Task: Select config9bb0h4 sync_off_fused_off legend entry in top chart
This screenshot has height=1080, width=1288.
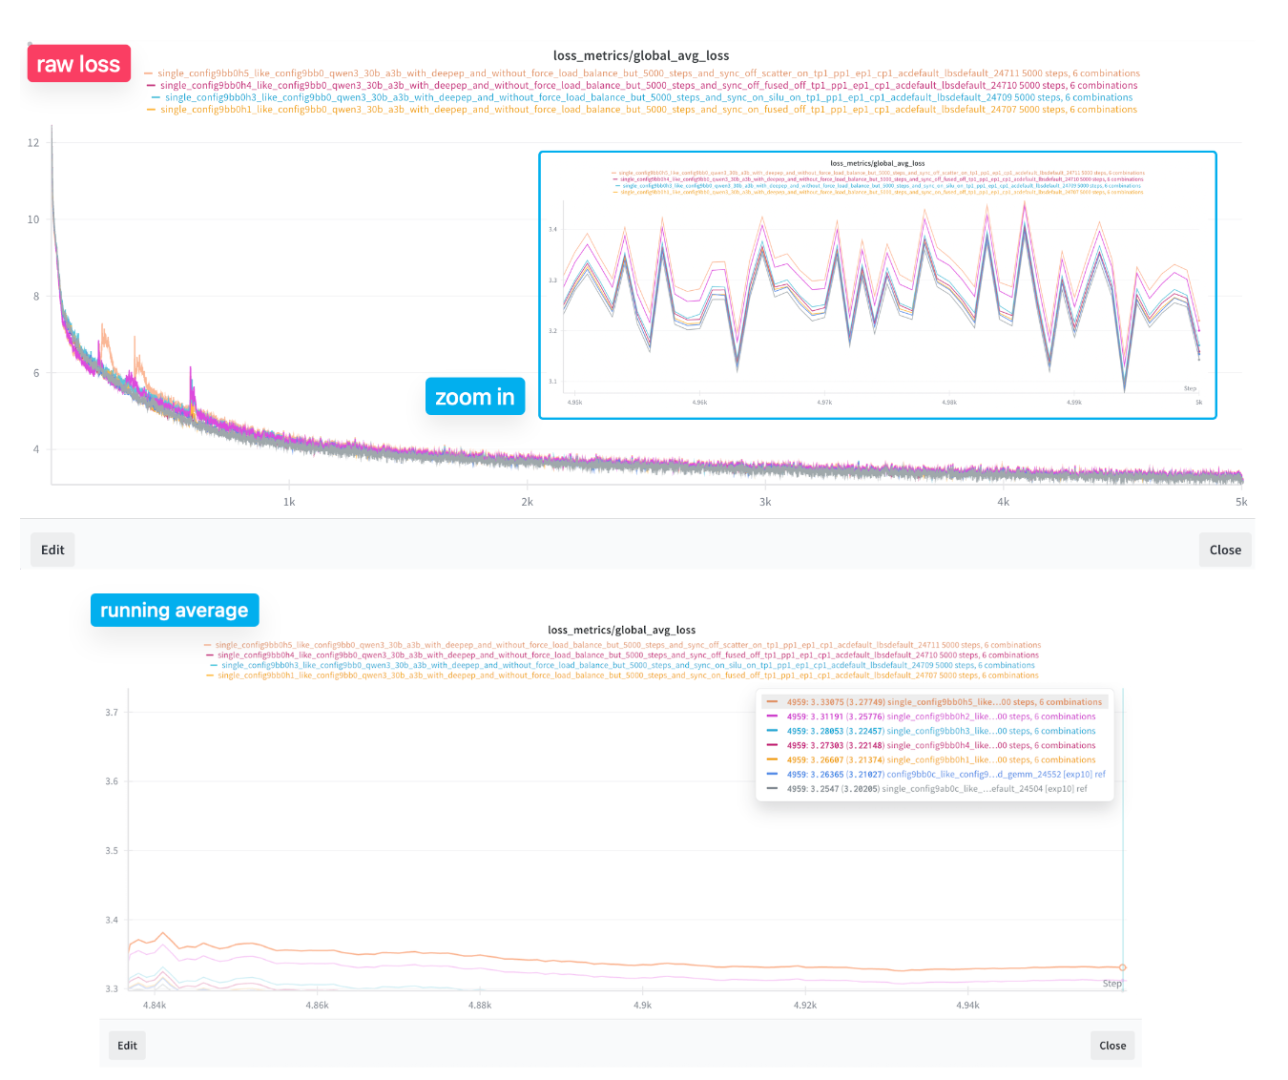Action: tap(648, 85)
